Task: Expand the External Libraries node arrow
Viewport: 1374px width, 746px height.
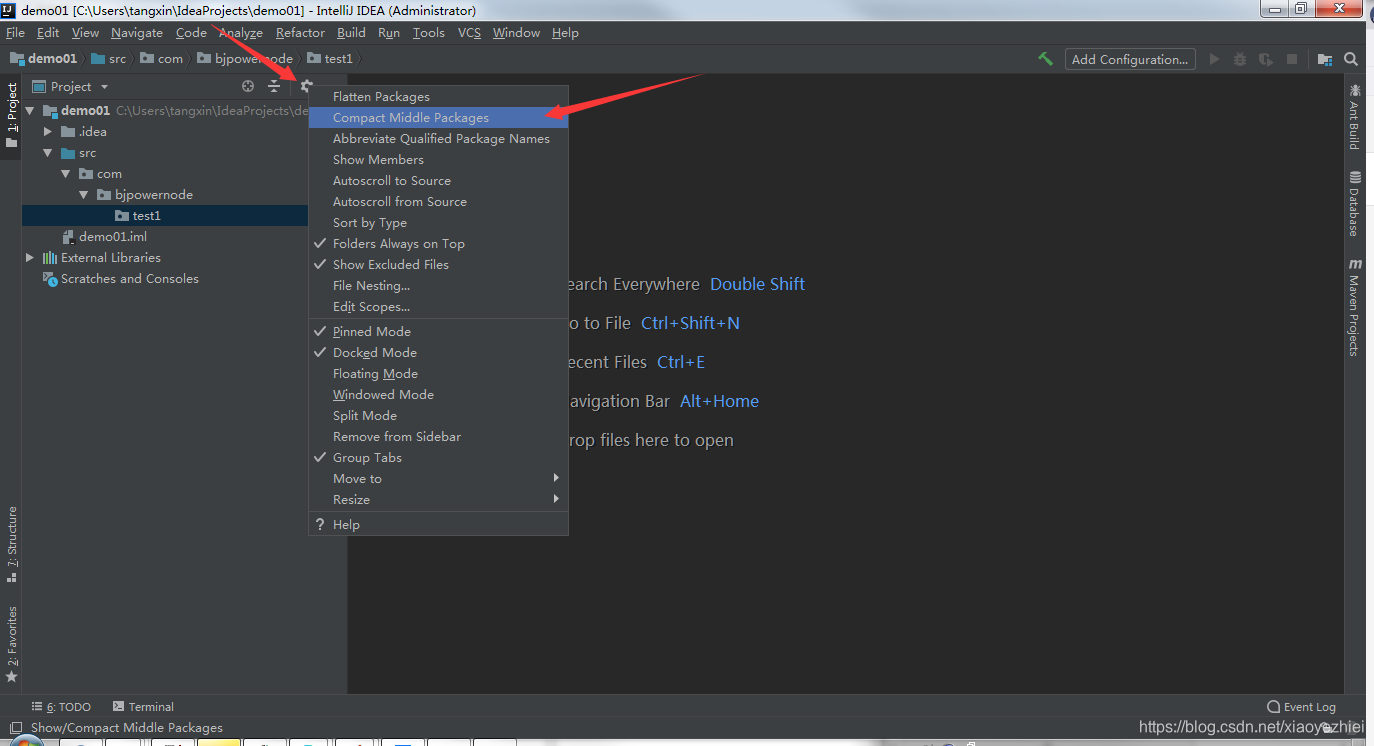Action: point(30,258)
